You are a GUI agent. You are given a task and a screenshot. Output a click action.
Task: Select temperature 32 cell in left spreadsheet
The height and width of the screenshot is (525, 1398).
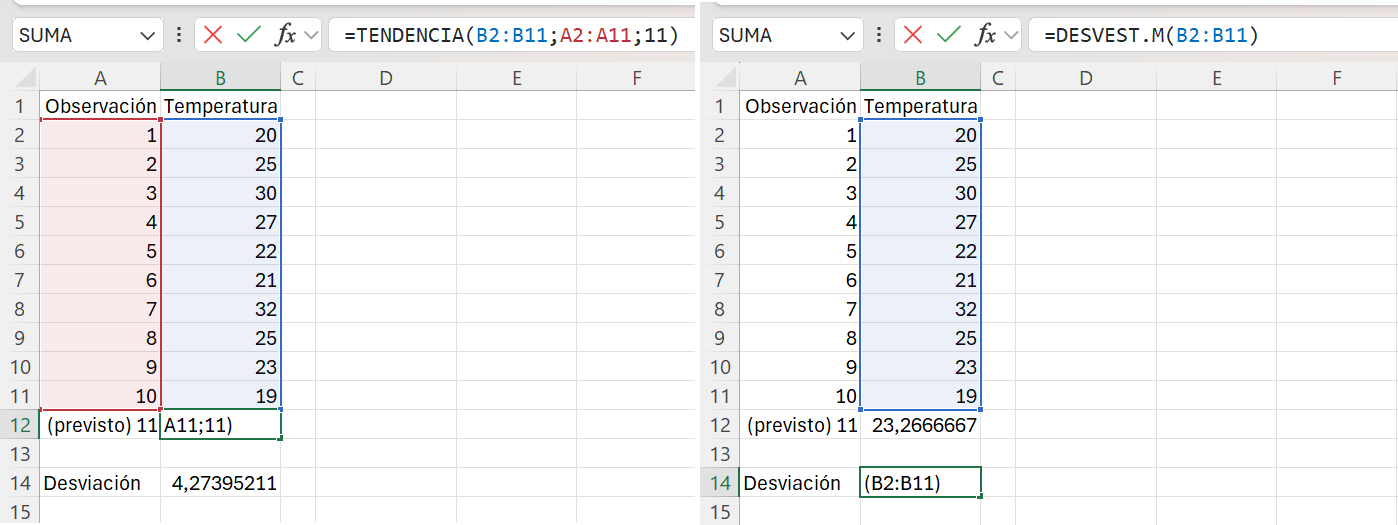[220, 309]
